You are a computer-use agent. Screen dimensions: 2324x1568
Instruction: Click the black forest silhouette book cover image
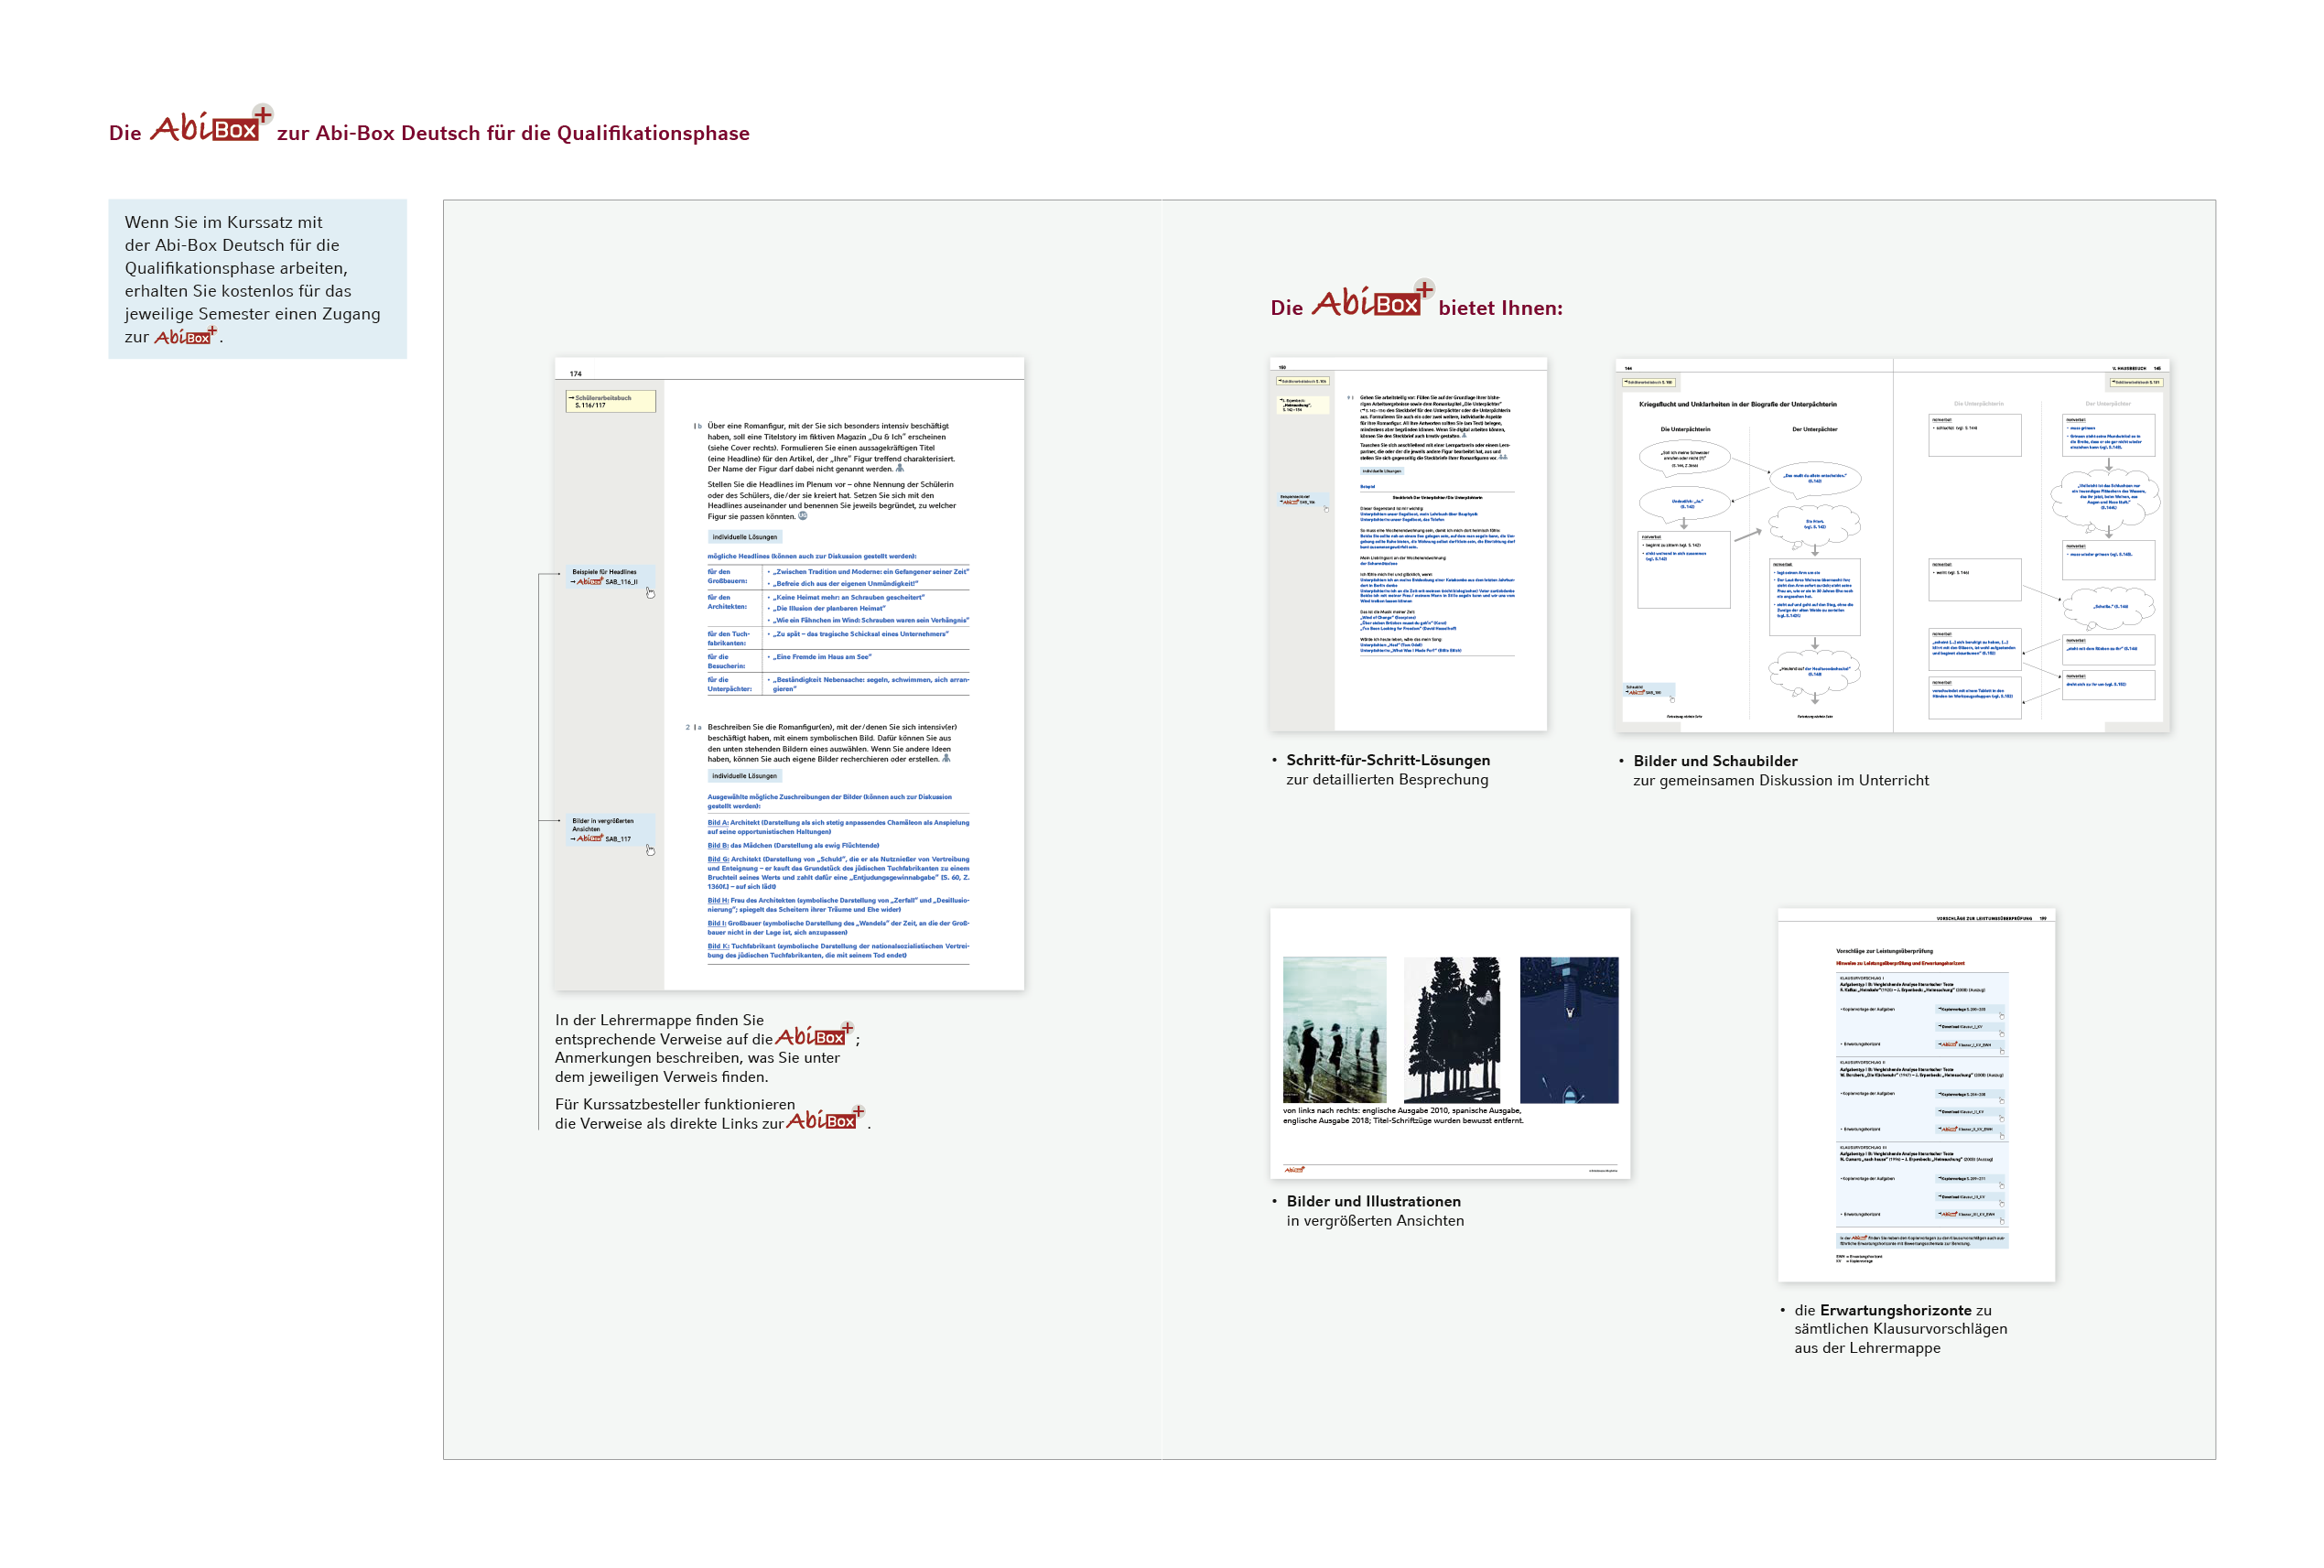[x=1451, y=1029]
